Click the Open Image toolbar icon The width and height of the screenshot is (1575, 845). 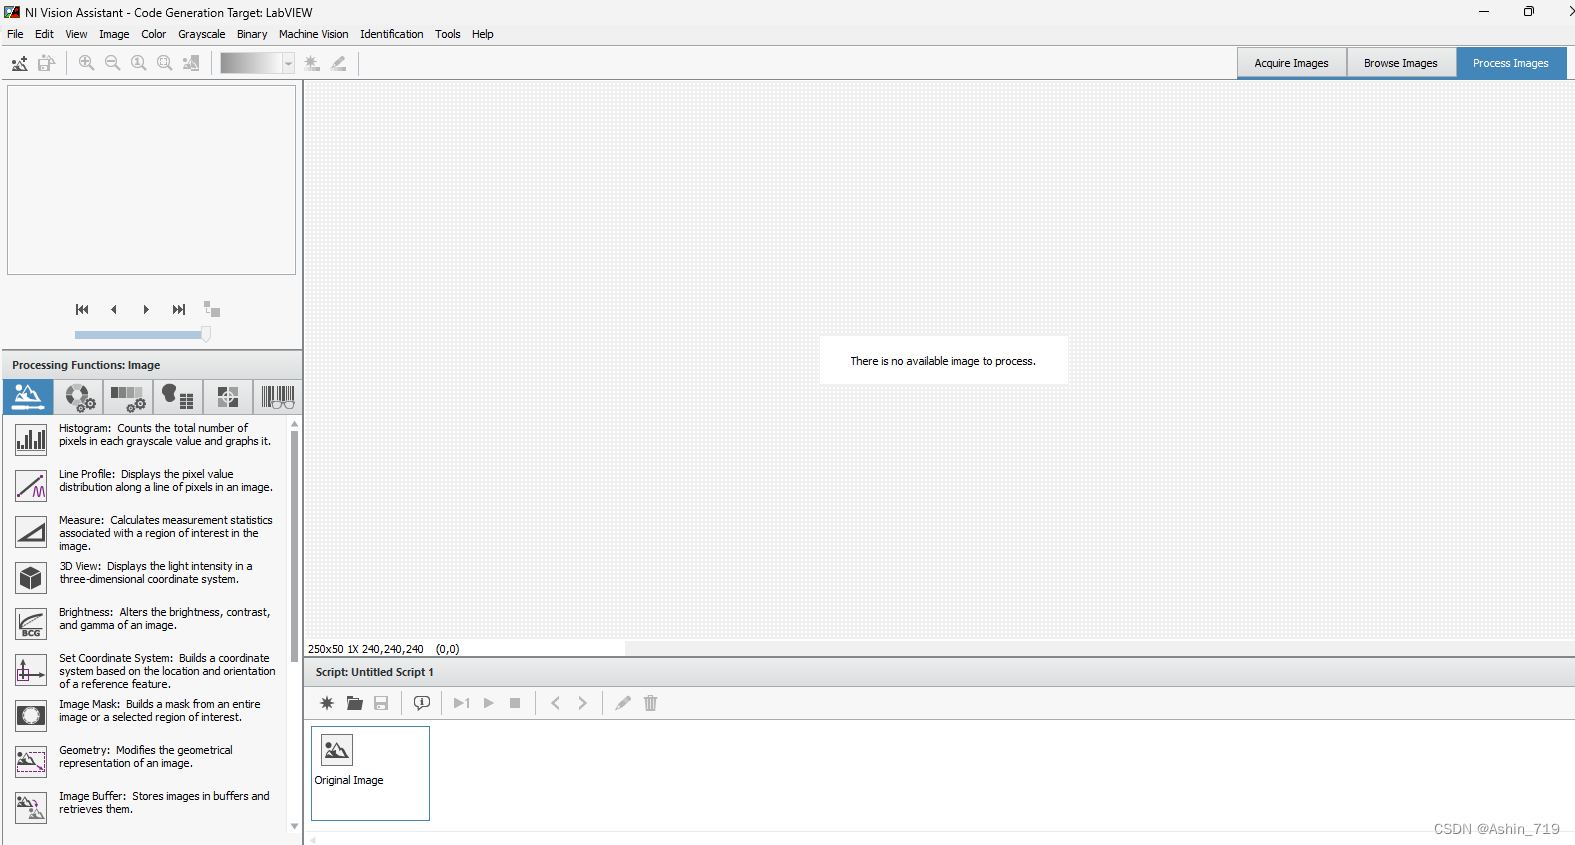pos(19,63)
